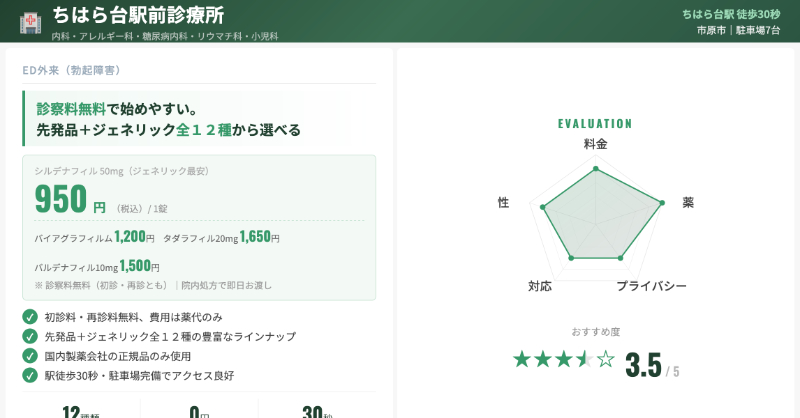
Task: Select the 料金 label on radar chart
Action: (x=595, y=144)
